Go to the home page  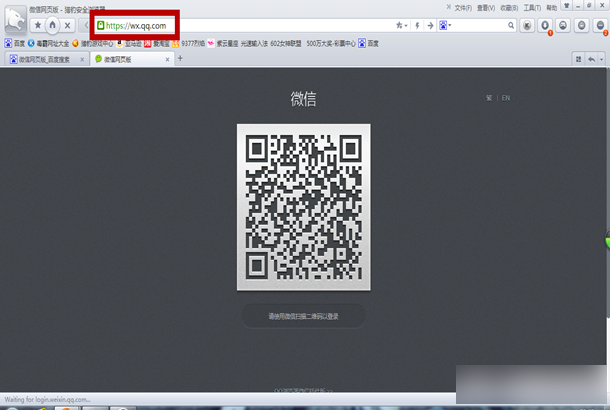53,25
